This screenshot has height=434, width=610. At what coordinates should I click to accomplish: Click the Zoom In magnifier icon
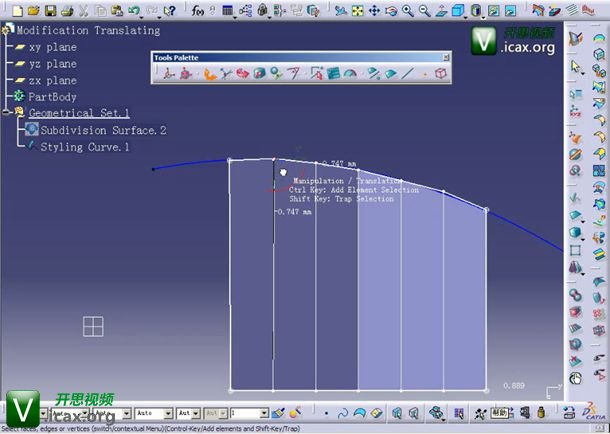pyautogui.click(x=407, y=11)
